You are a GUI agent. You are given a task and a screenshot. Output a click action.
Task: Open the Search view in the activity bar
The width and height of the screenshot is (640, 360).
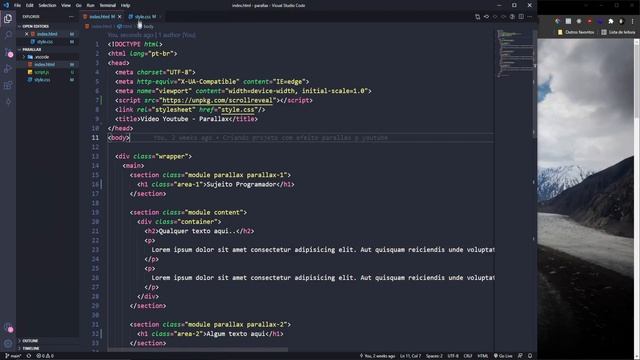point(8,35)
